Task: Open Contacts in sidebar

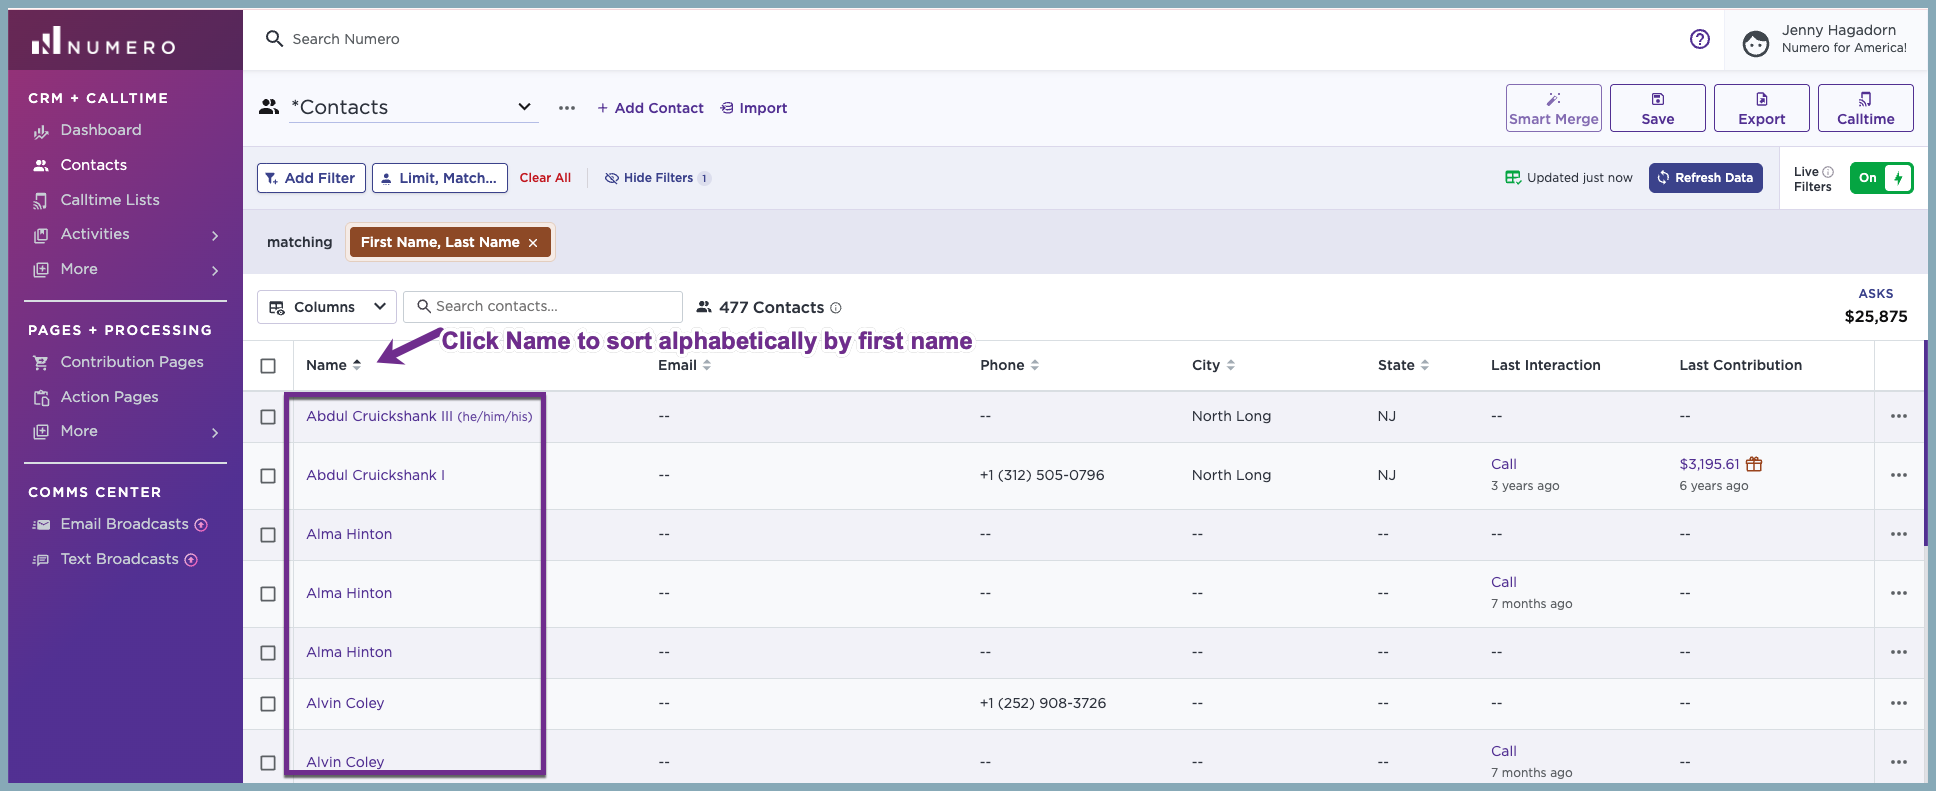Action: point(94,165)
